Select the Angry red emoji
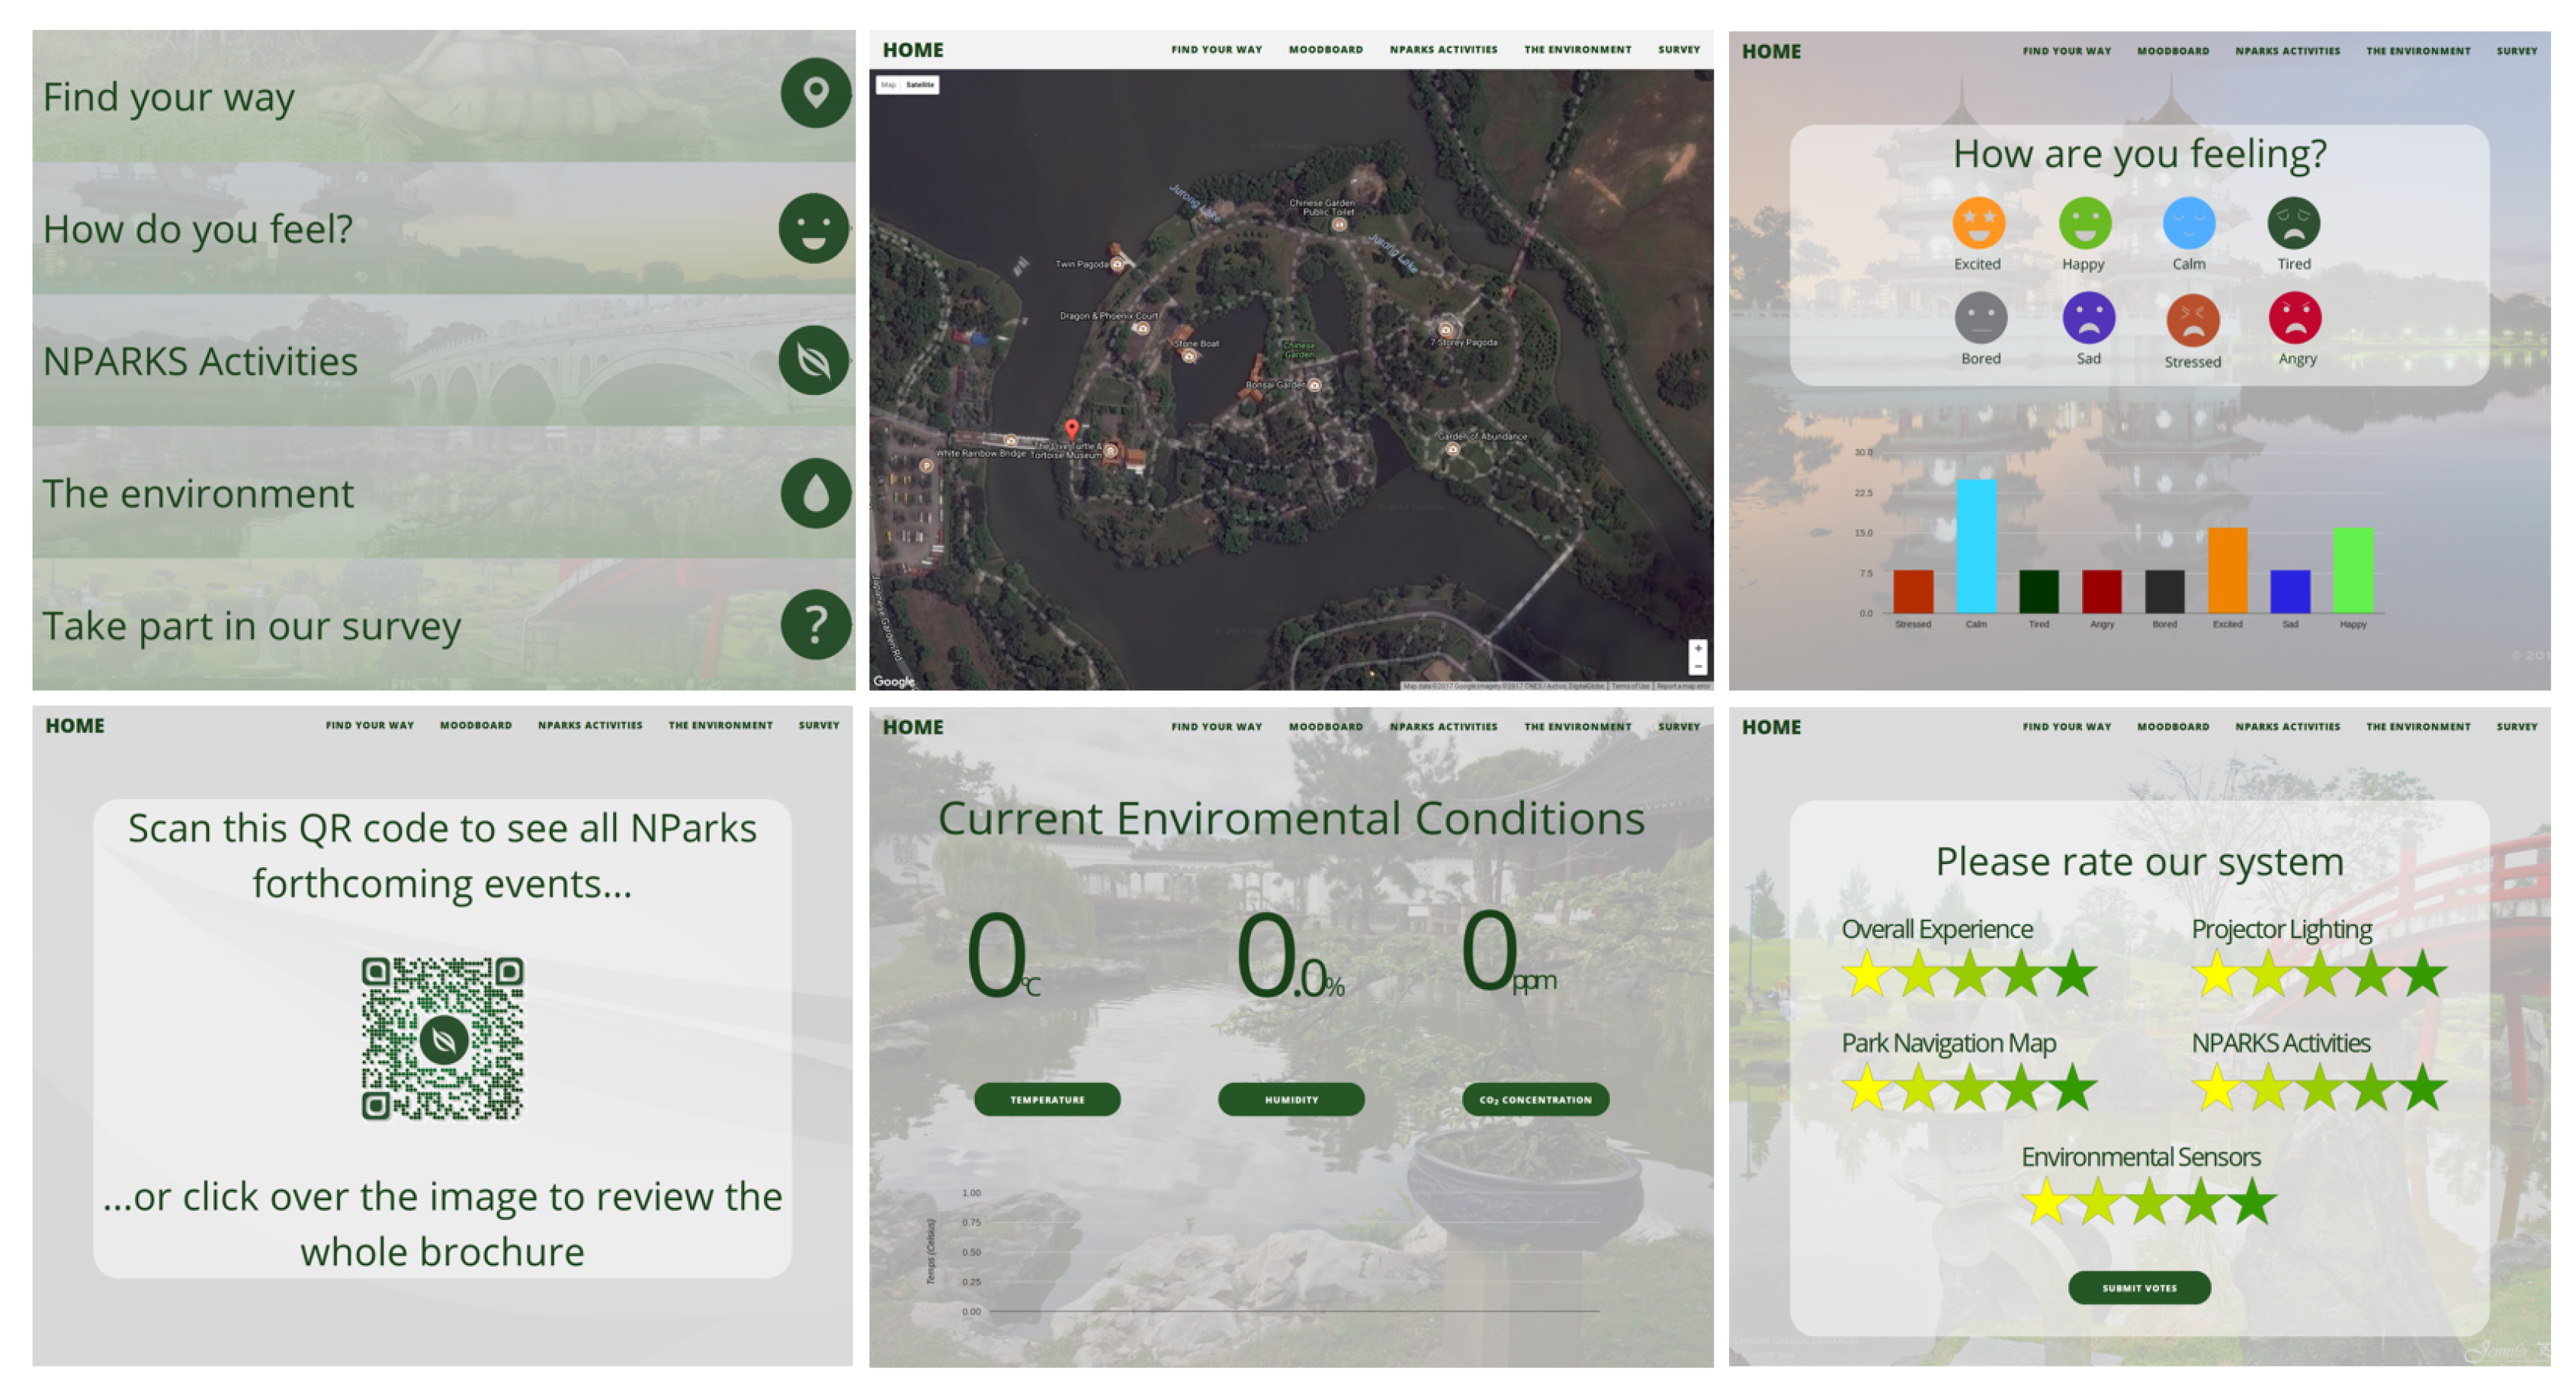 pos(2295,318)
